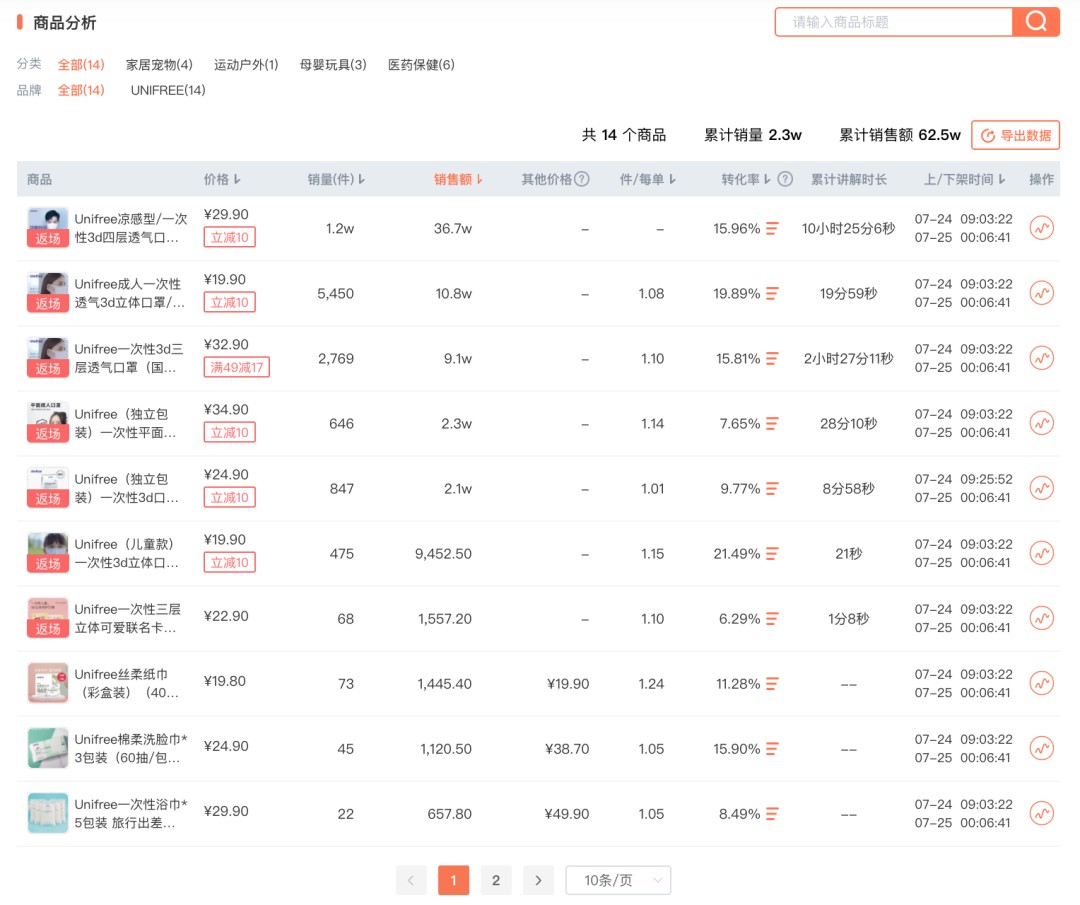Click 10小时25分6秒 duration cell
This screenshot has width=1080, height=905.
click(x=848, y=229)
